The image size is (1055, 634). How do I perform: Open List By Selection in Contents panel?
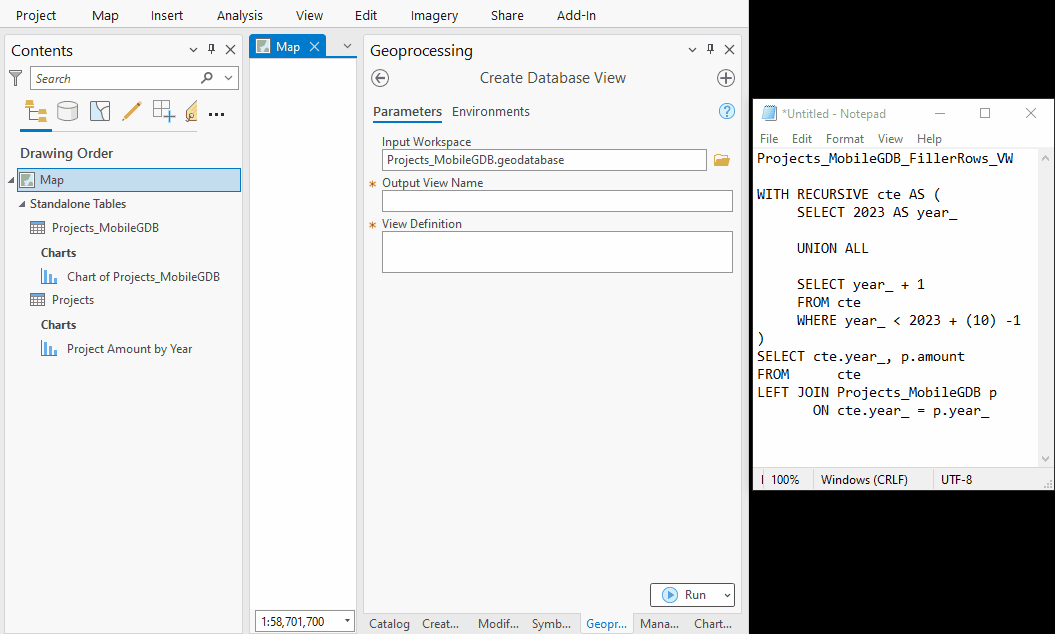coord(100,111)
